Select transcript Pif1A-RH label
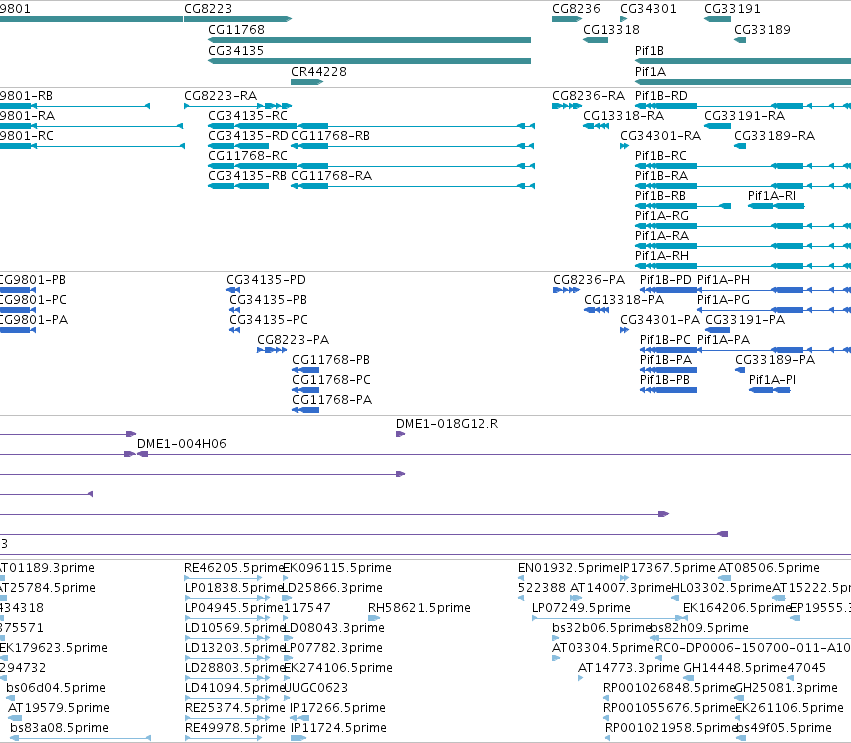 pos(662,257)
